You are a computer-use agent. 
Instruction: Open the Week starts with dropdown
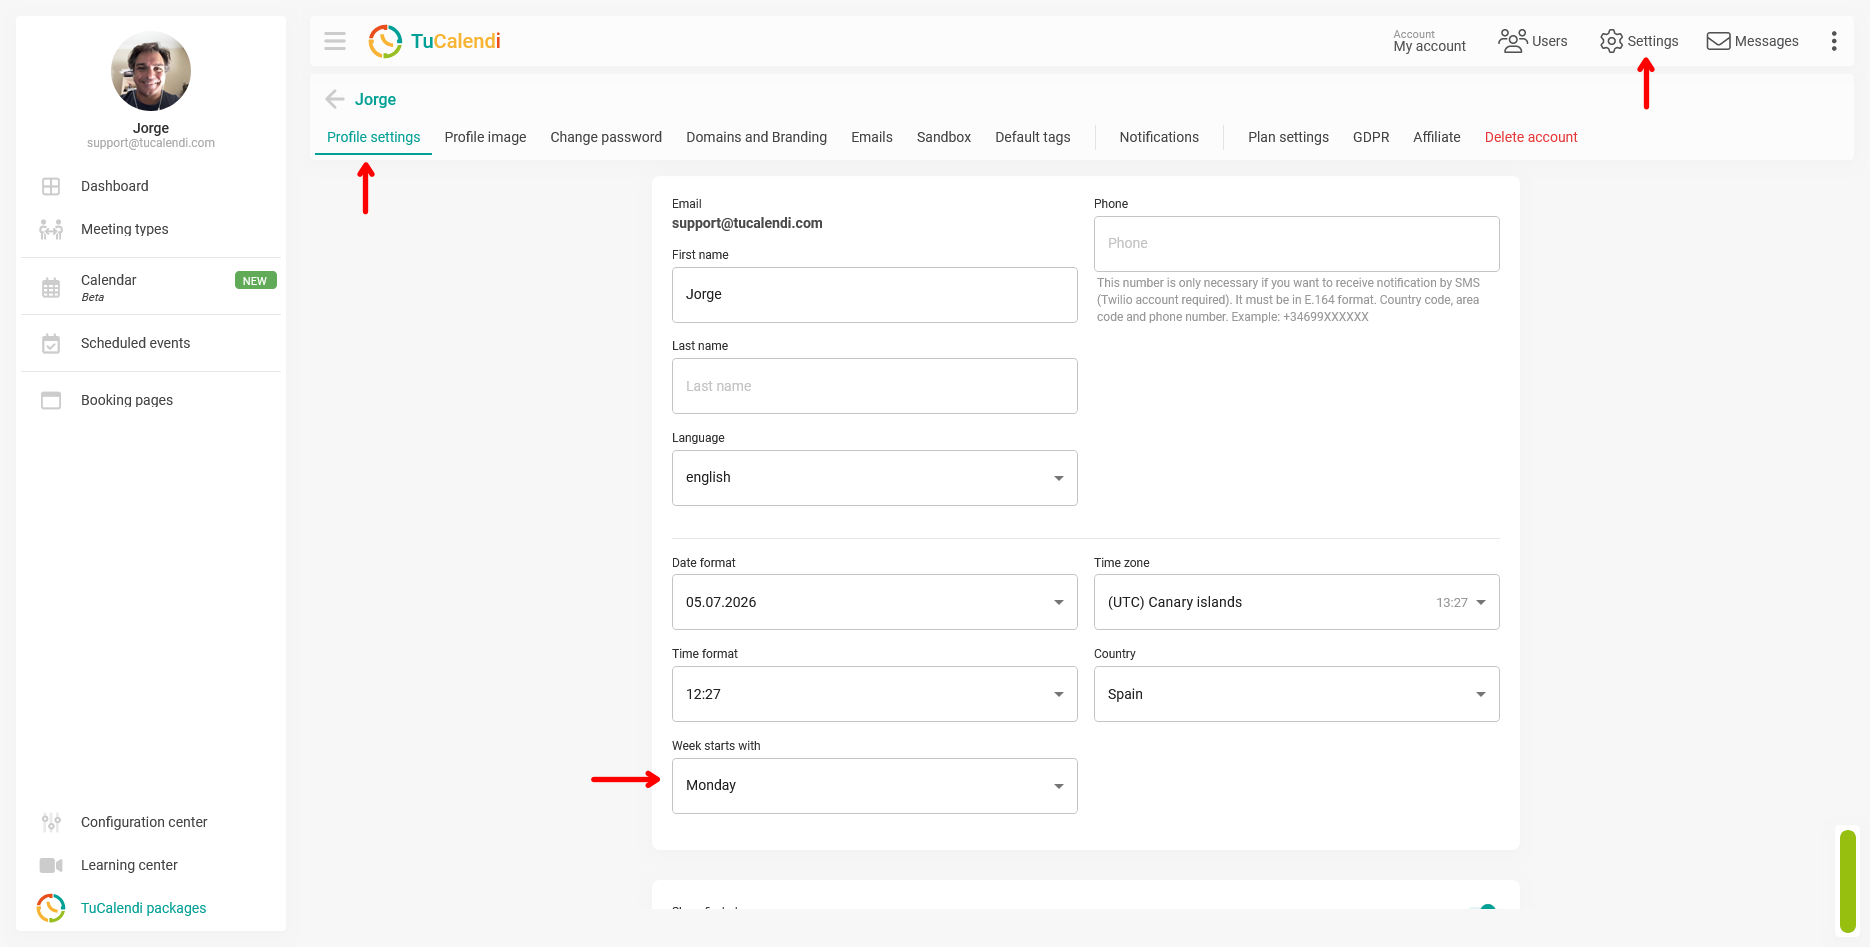click(x=875, y=786)
